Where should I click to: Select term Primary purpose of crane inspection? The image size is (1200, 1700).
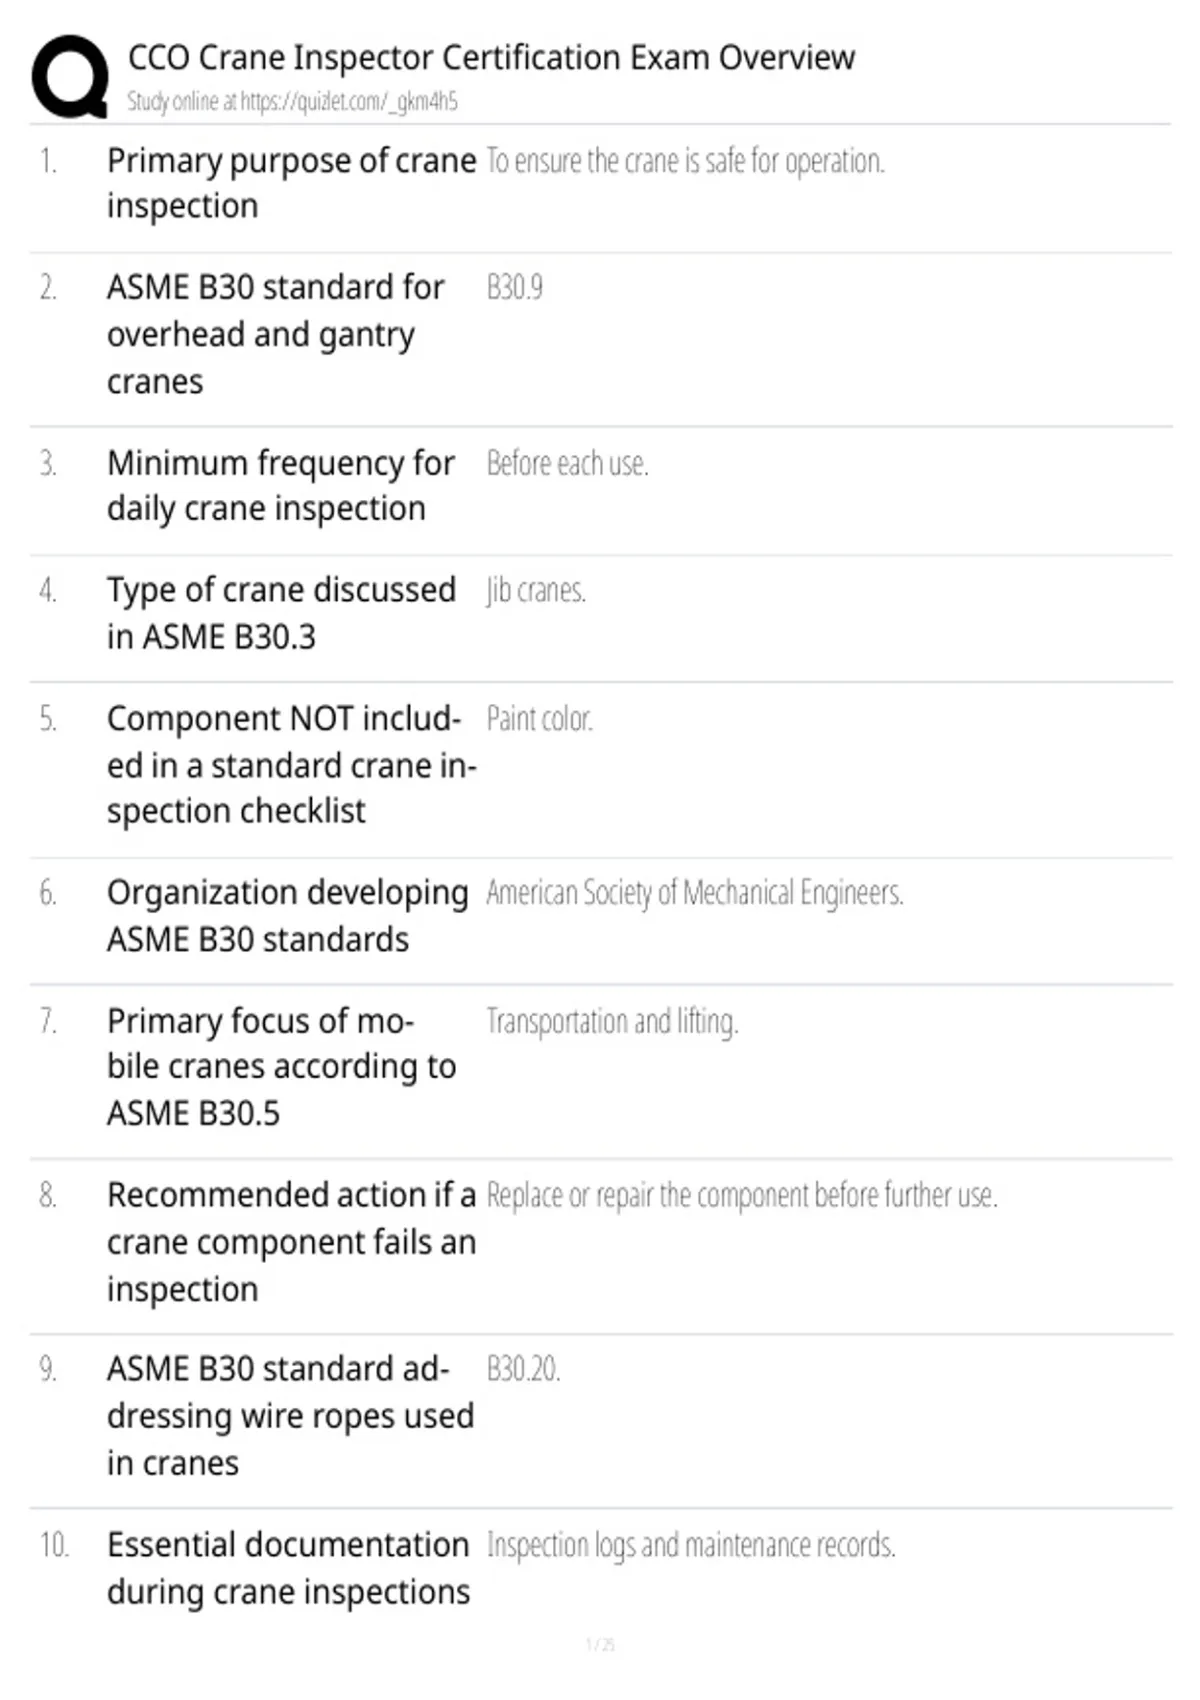291,183
